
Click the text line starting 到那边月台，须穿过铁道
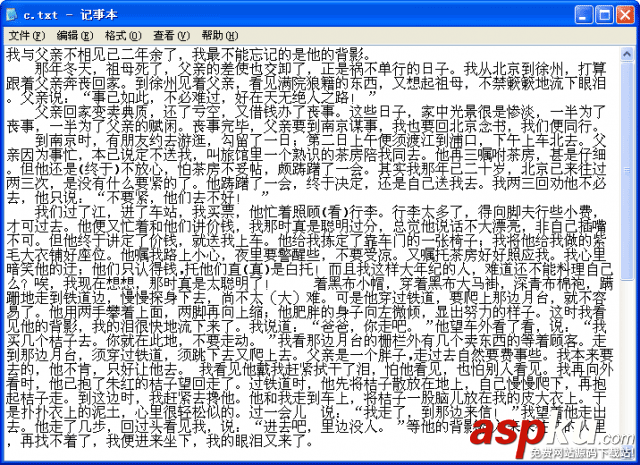point(309,354)
